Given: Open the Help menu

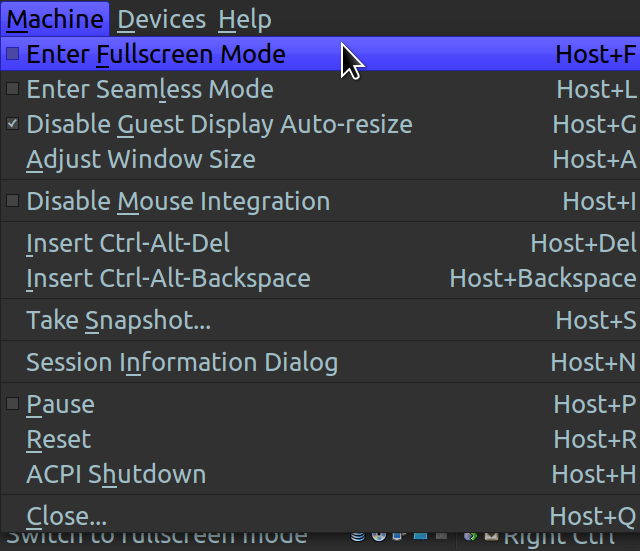Looking at the screenshot, I should click(245, 19).
